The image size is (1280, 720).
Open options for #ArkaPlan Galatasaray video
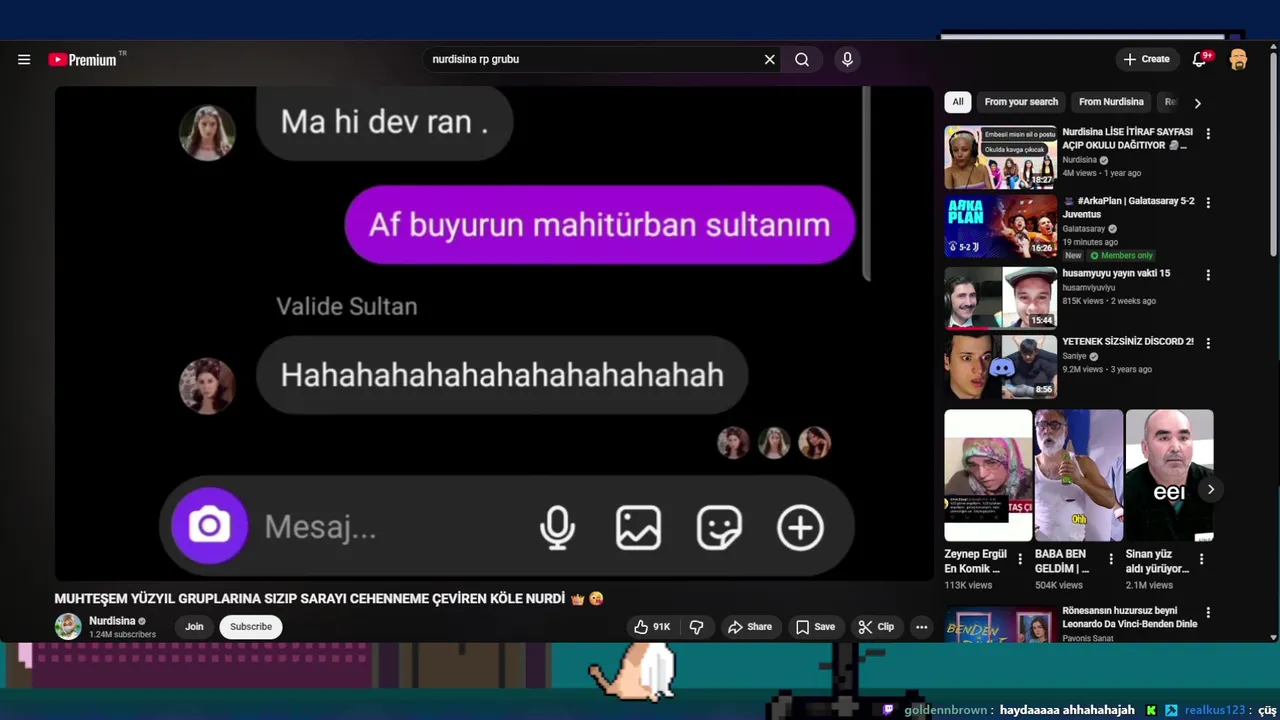[1208, 202]
